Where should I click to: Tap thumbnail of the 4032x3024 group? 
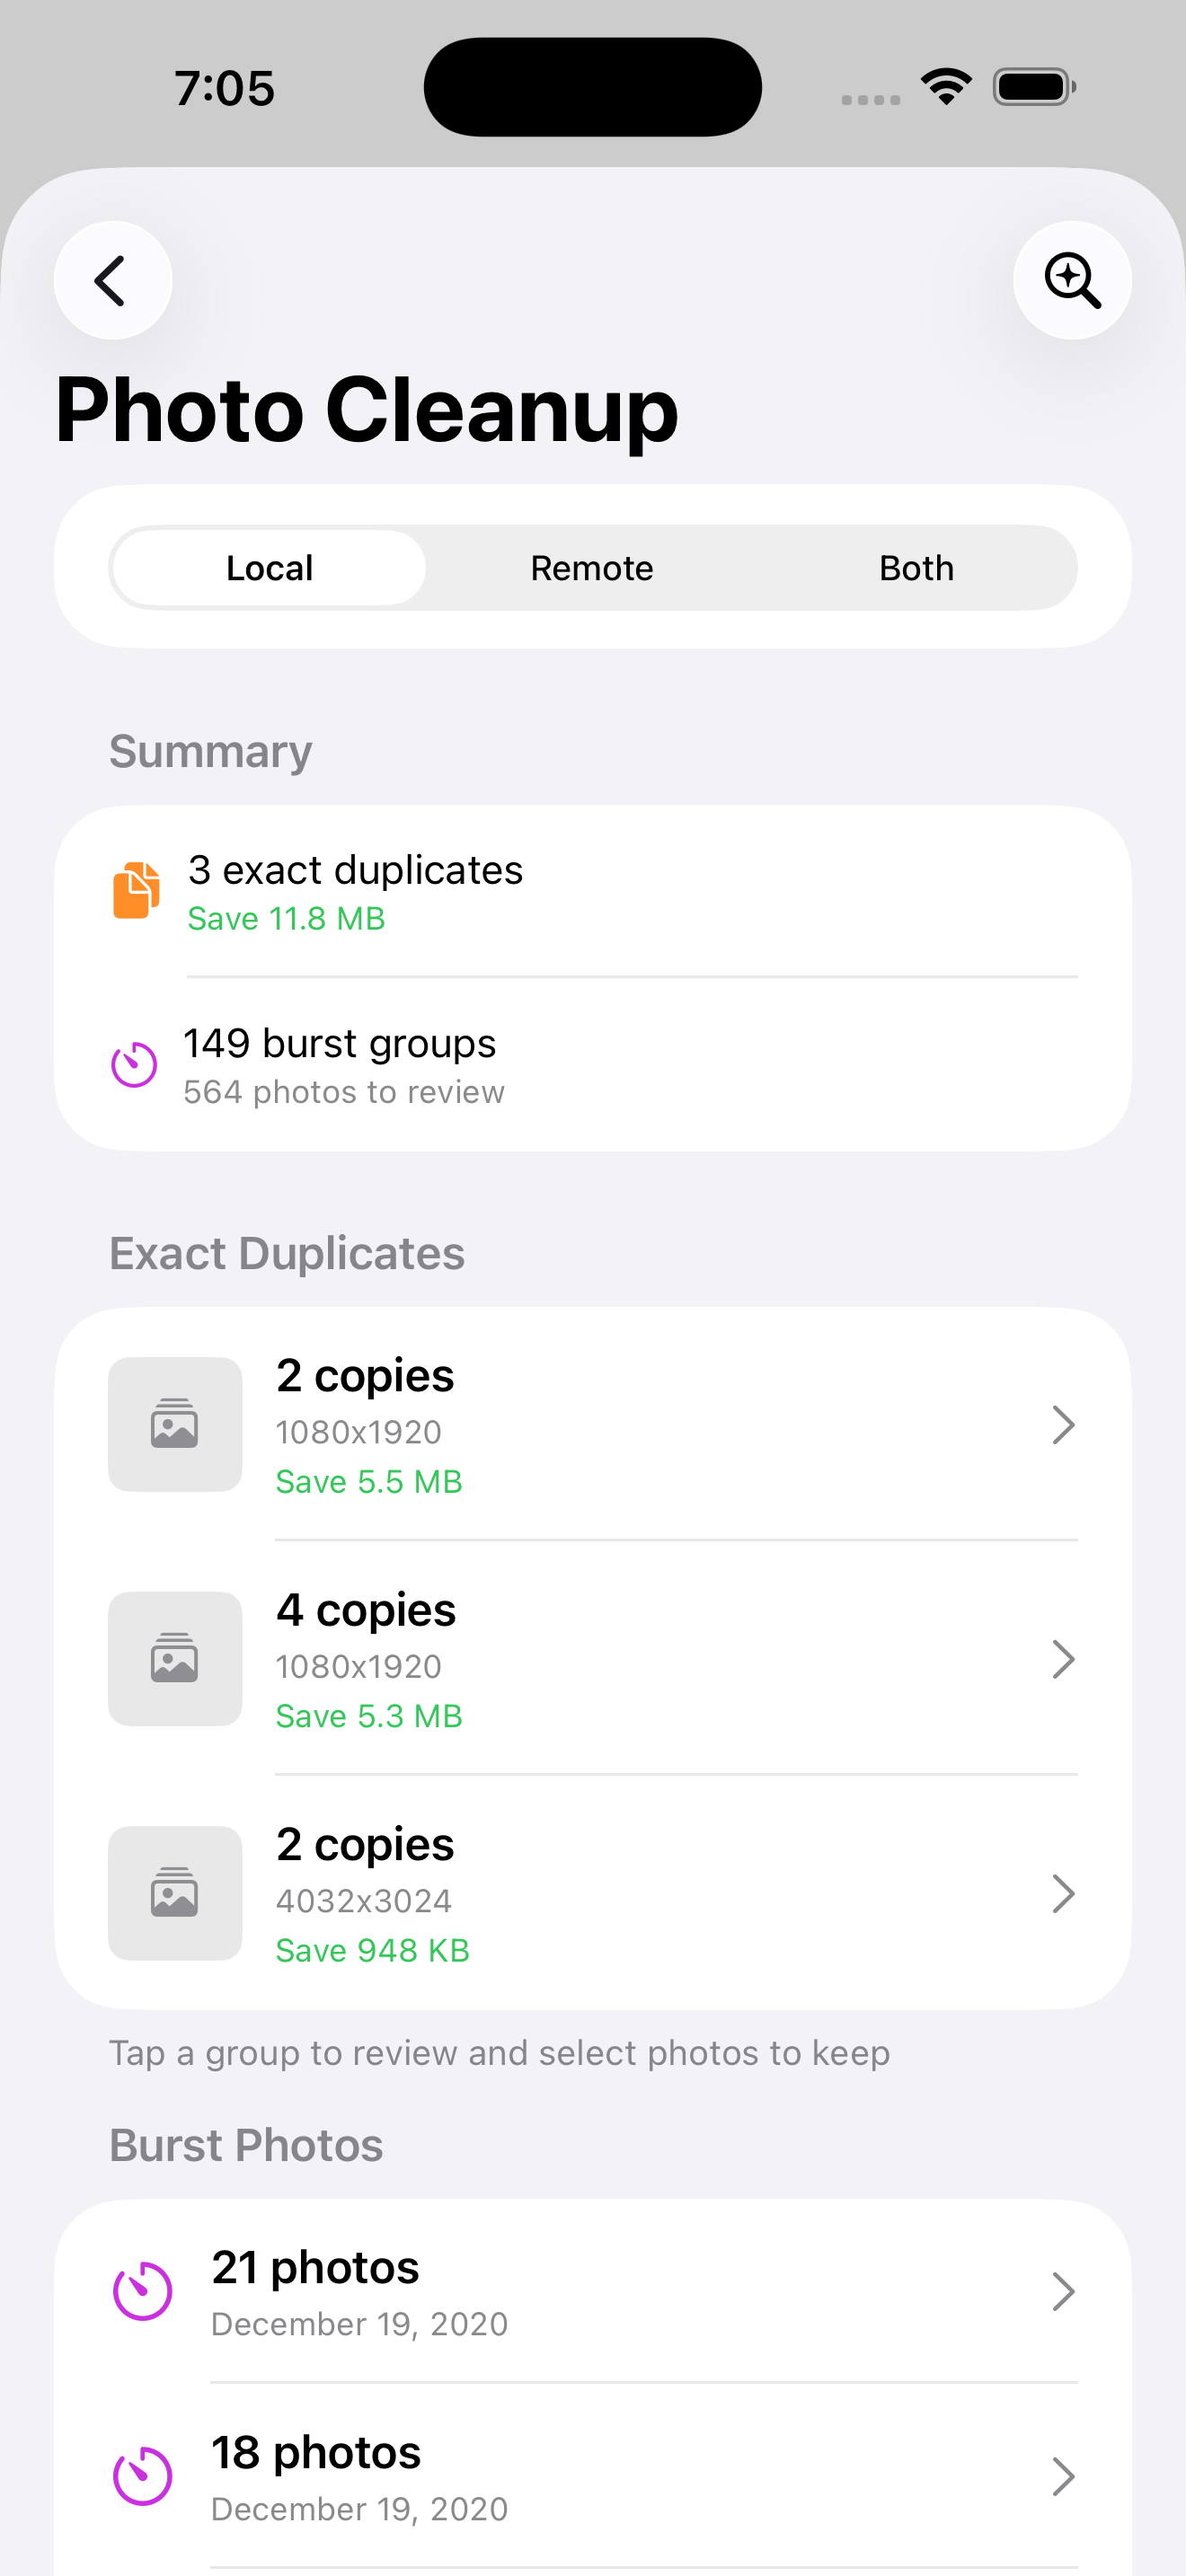[x=175, y=1893]
